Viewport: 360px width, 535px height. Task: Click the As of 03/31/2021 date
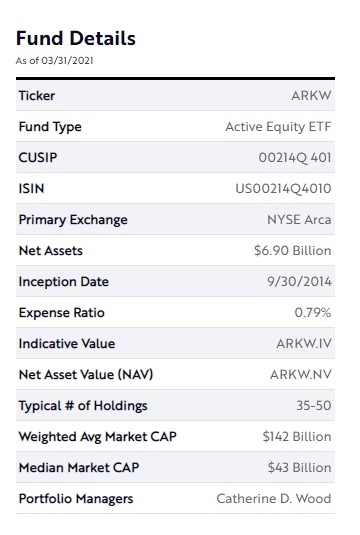pyautogui.click(x=54, y=61)
